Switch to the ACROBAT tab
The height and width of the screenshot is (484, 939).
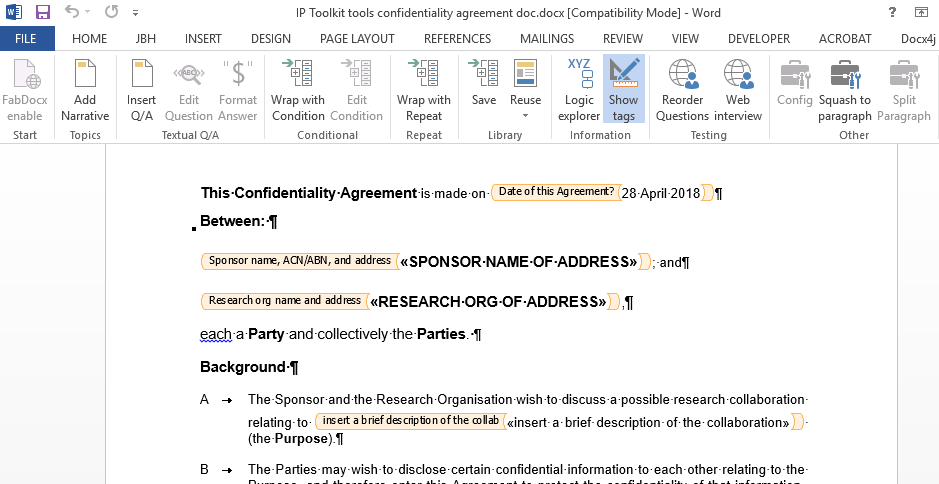point(845,39)
